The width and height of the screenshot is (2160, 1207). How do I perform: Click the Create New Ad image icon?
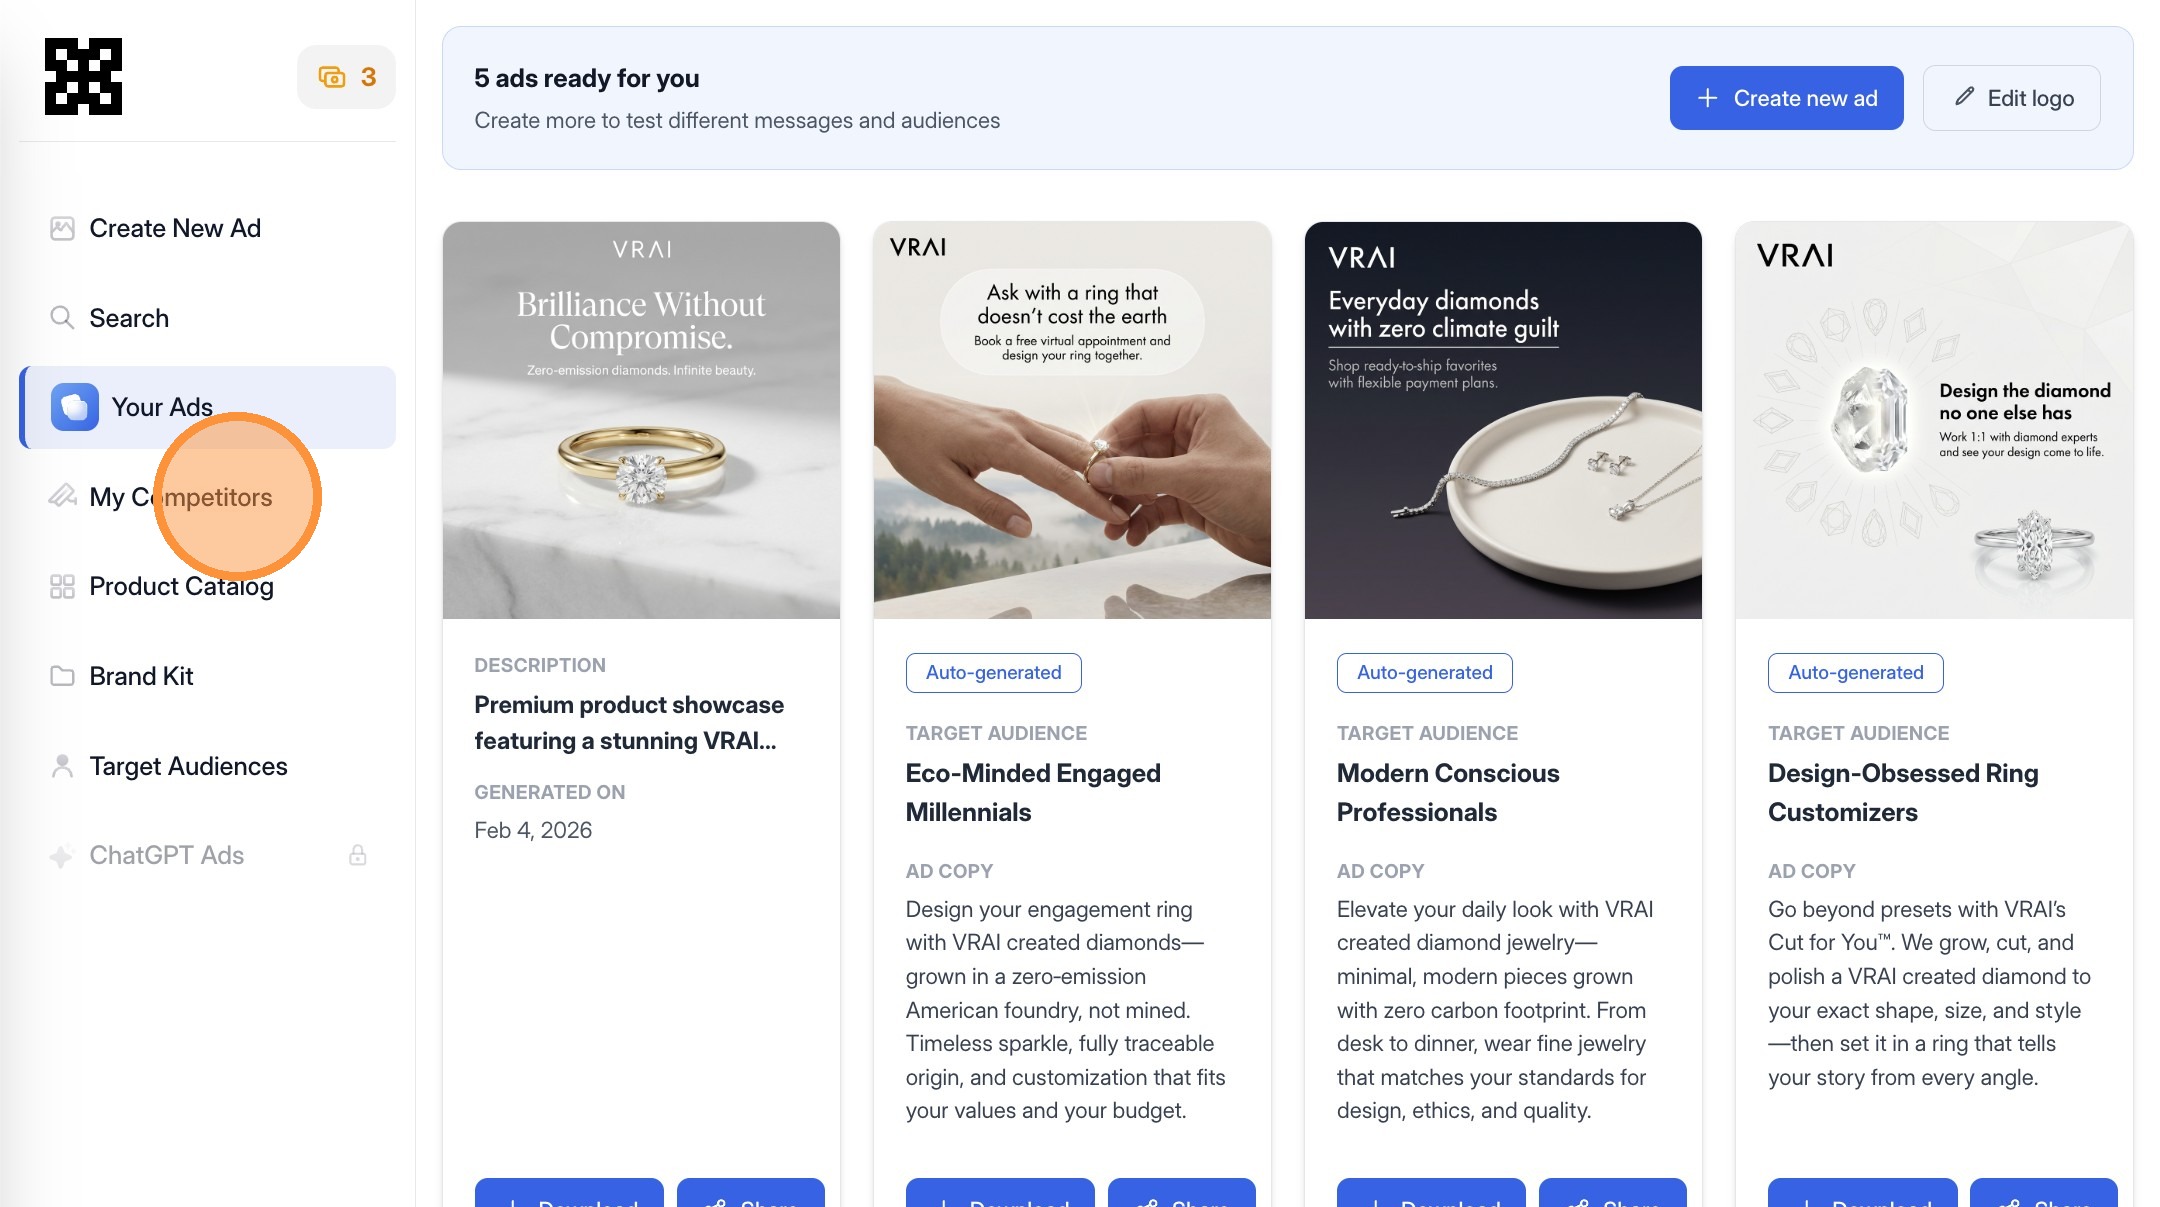click(62, 229)
